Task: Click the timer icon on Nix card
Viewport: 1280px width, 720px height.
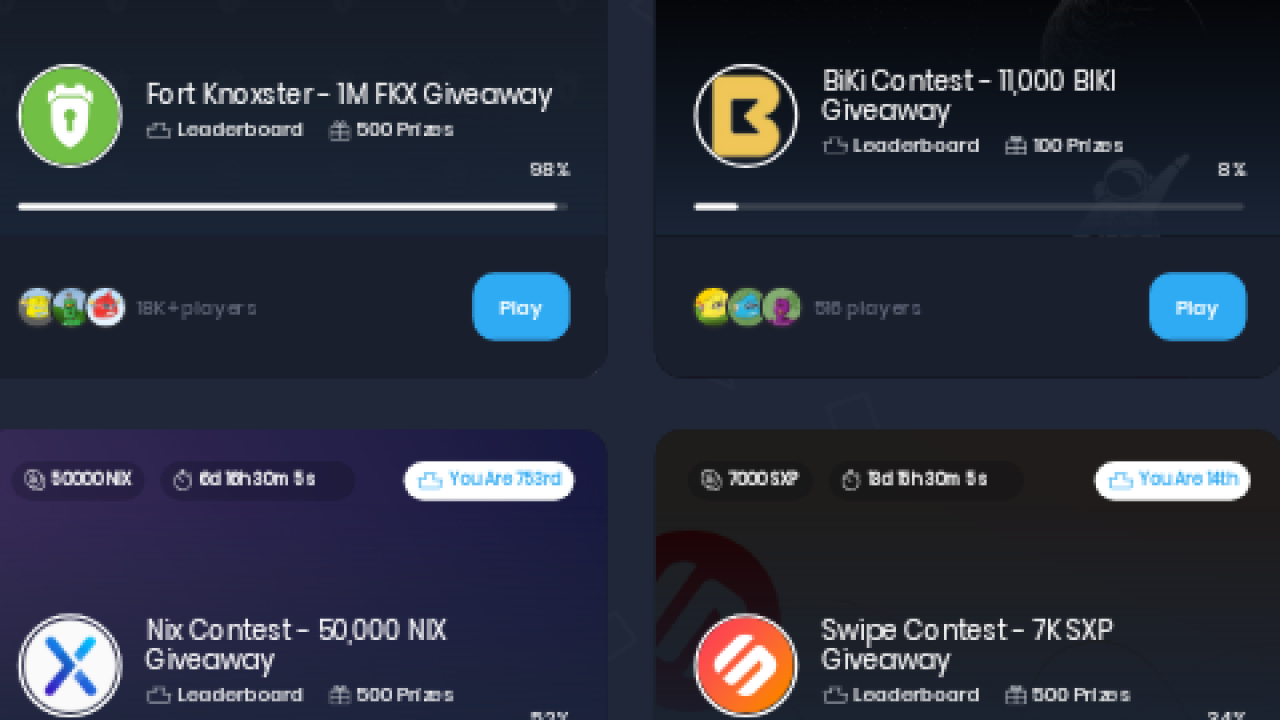Action: 182,480
